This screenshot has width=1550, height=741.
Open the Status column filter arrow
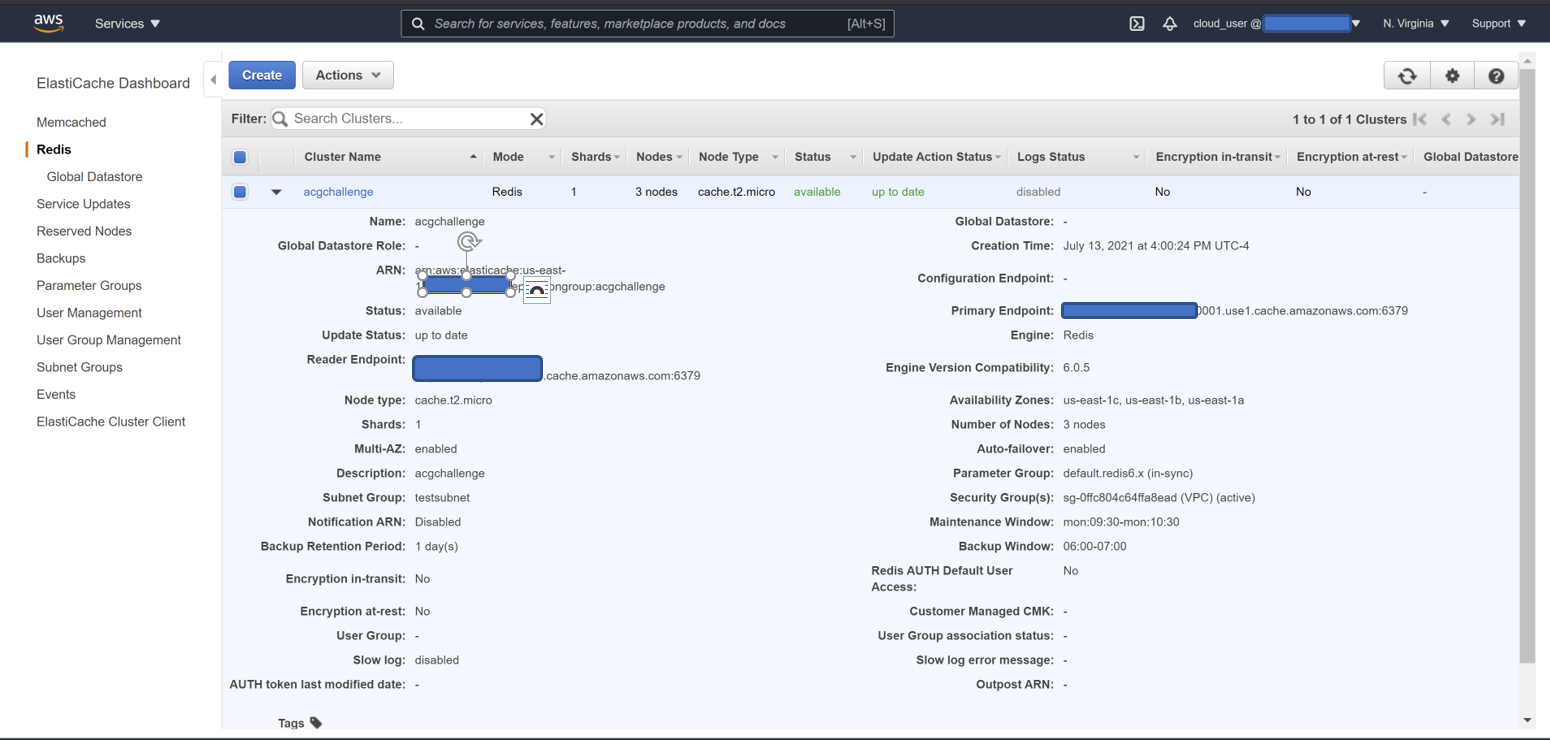853,158
